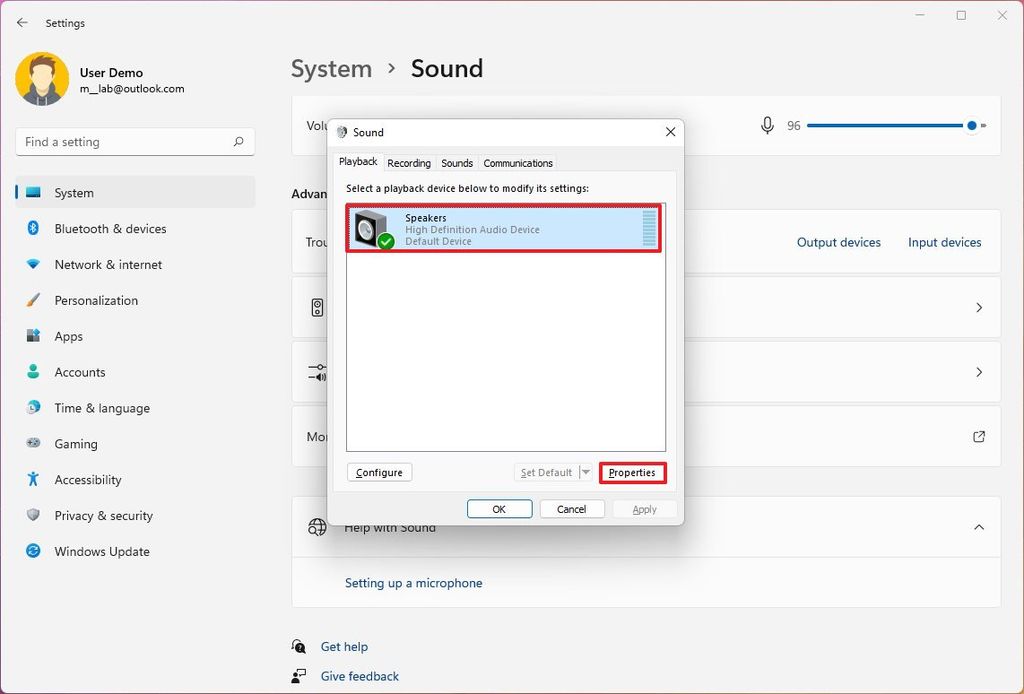Open the Apps settings icon

pyautogui.click(x=36, y=336)
